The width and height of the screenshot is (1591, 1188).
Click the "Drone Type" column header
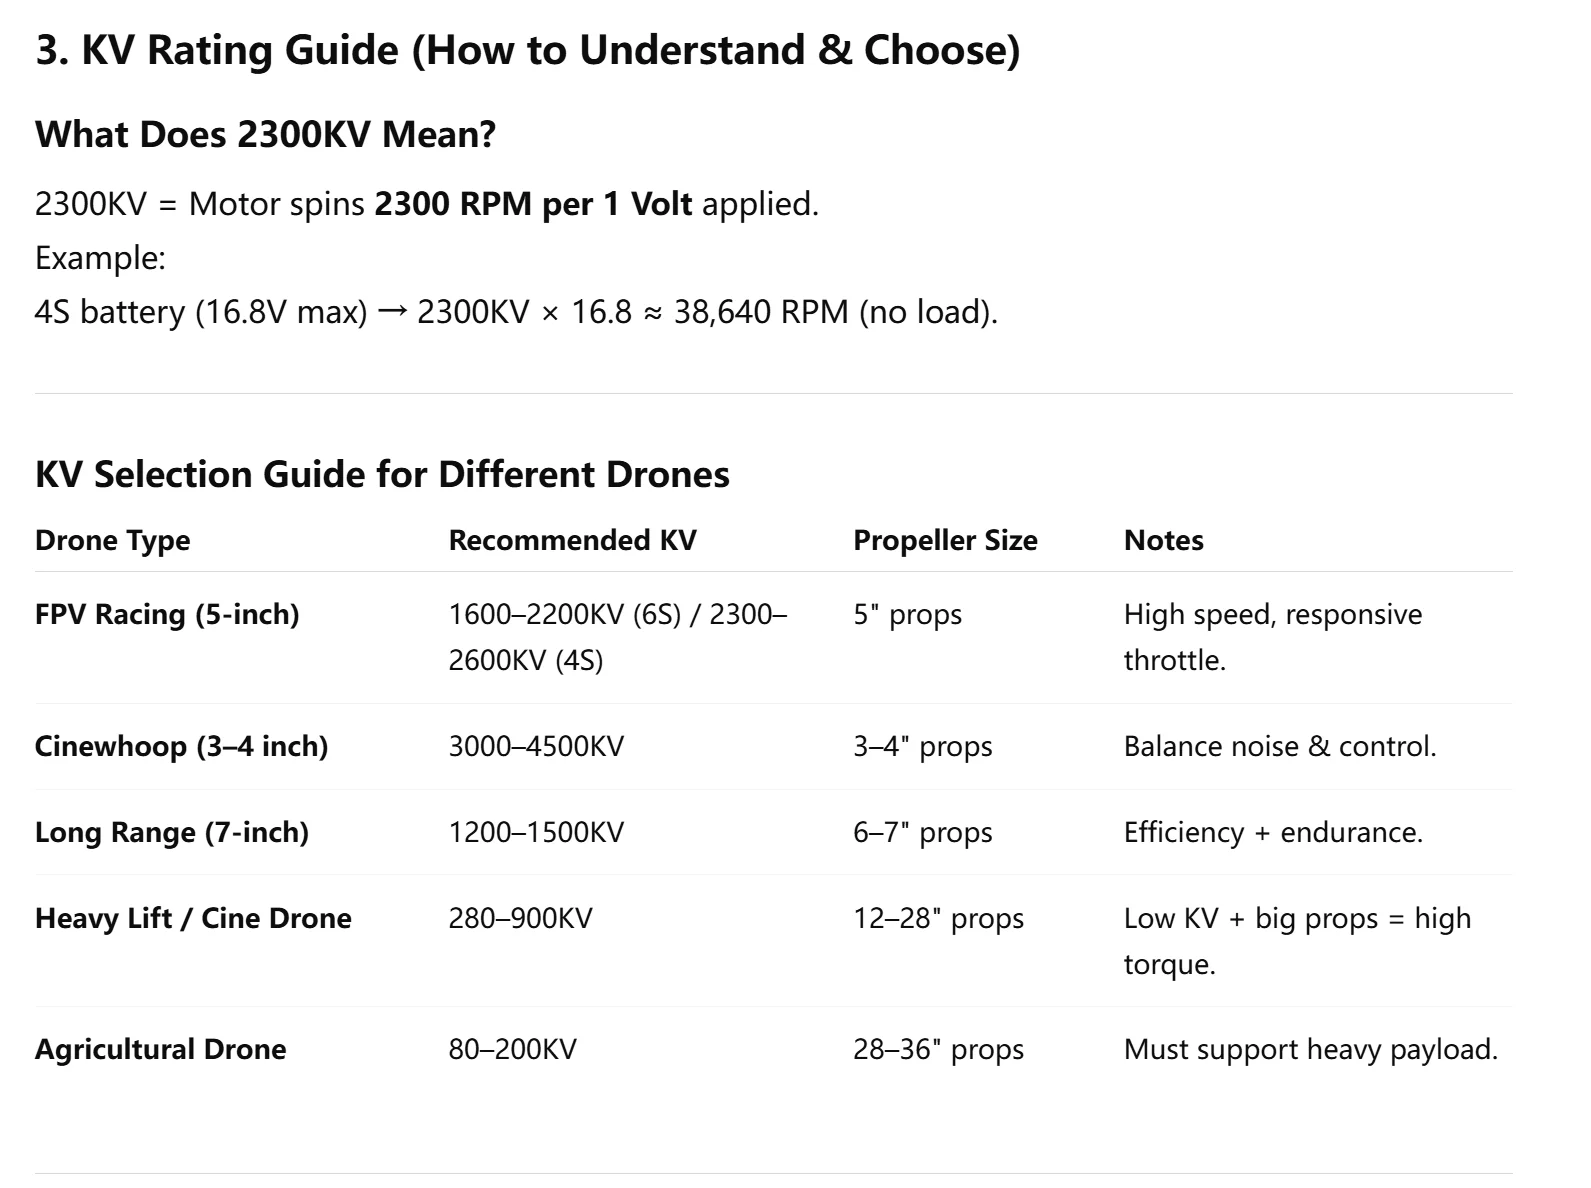coord(112,540)
